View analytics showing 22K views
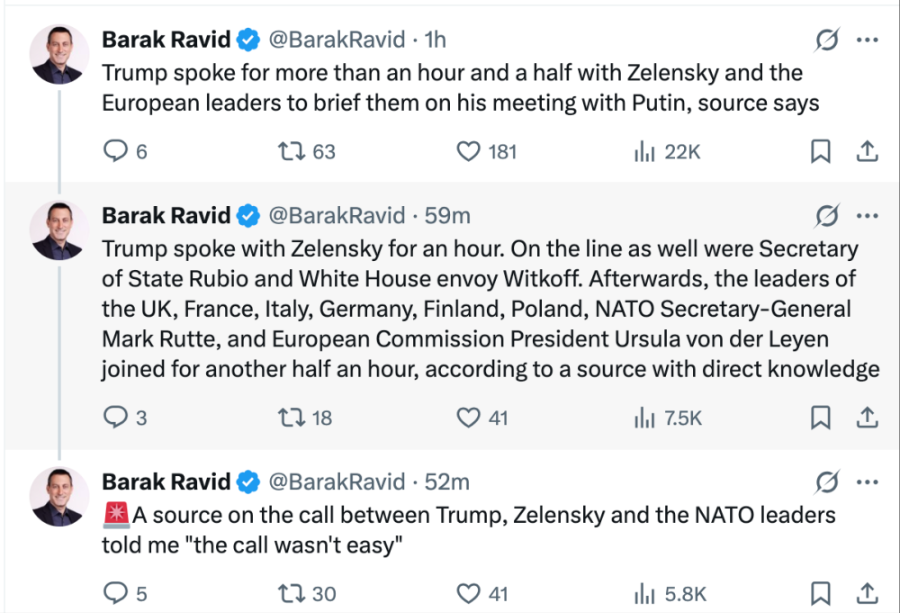 click(643, 152)
